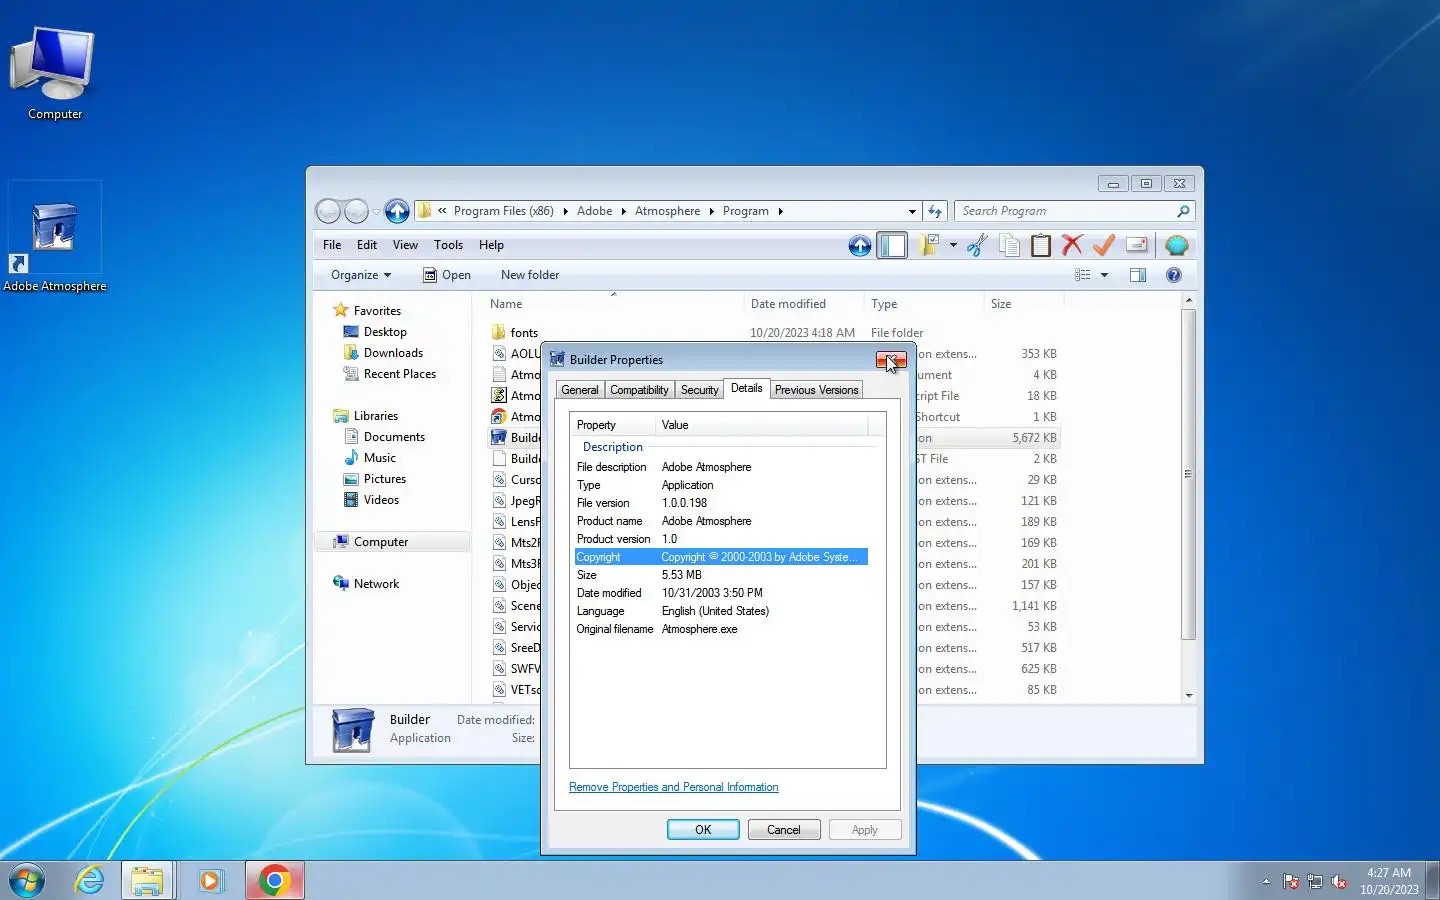Click the New folder button

pos(530,275)
